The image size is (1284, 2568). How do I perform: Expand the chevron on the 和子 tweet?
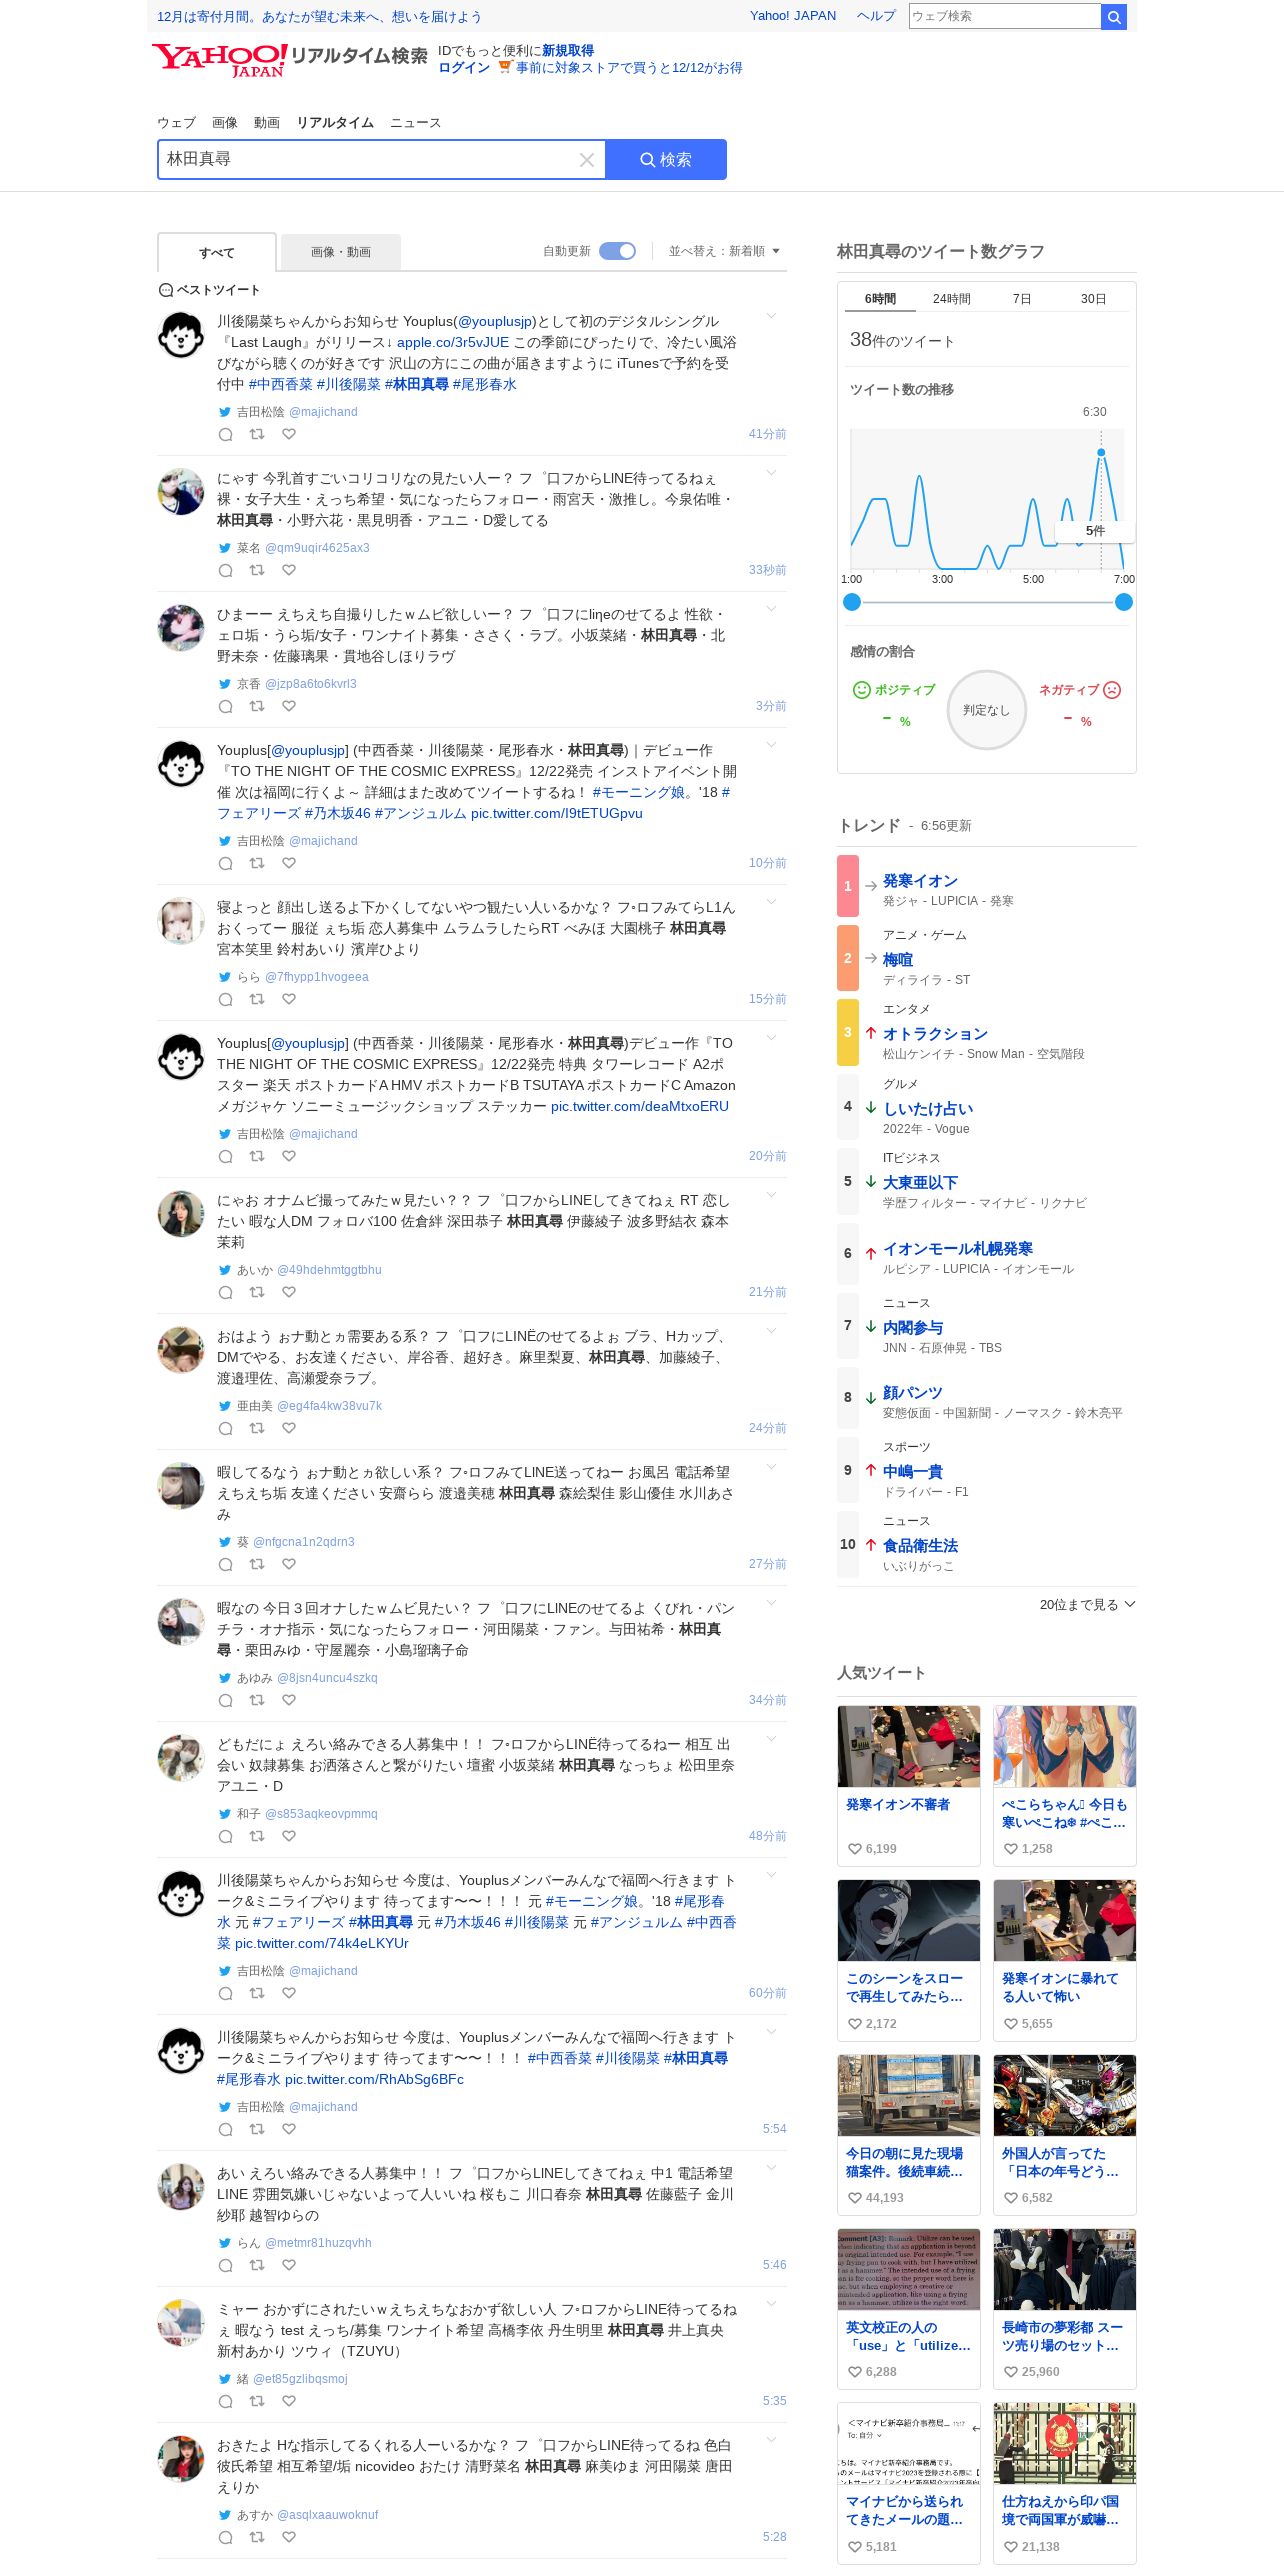pyautogui.click(x=771, y=1740)
